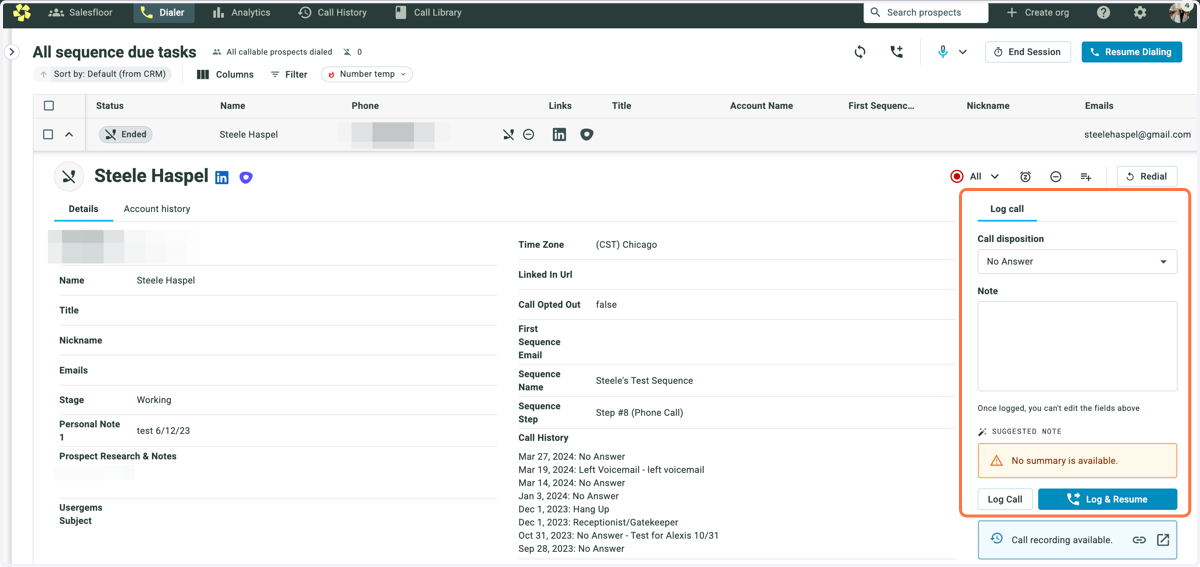1200x567 pixels.
Task: Copy the call recording link icon
Action: click(1139, 540)
